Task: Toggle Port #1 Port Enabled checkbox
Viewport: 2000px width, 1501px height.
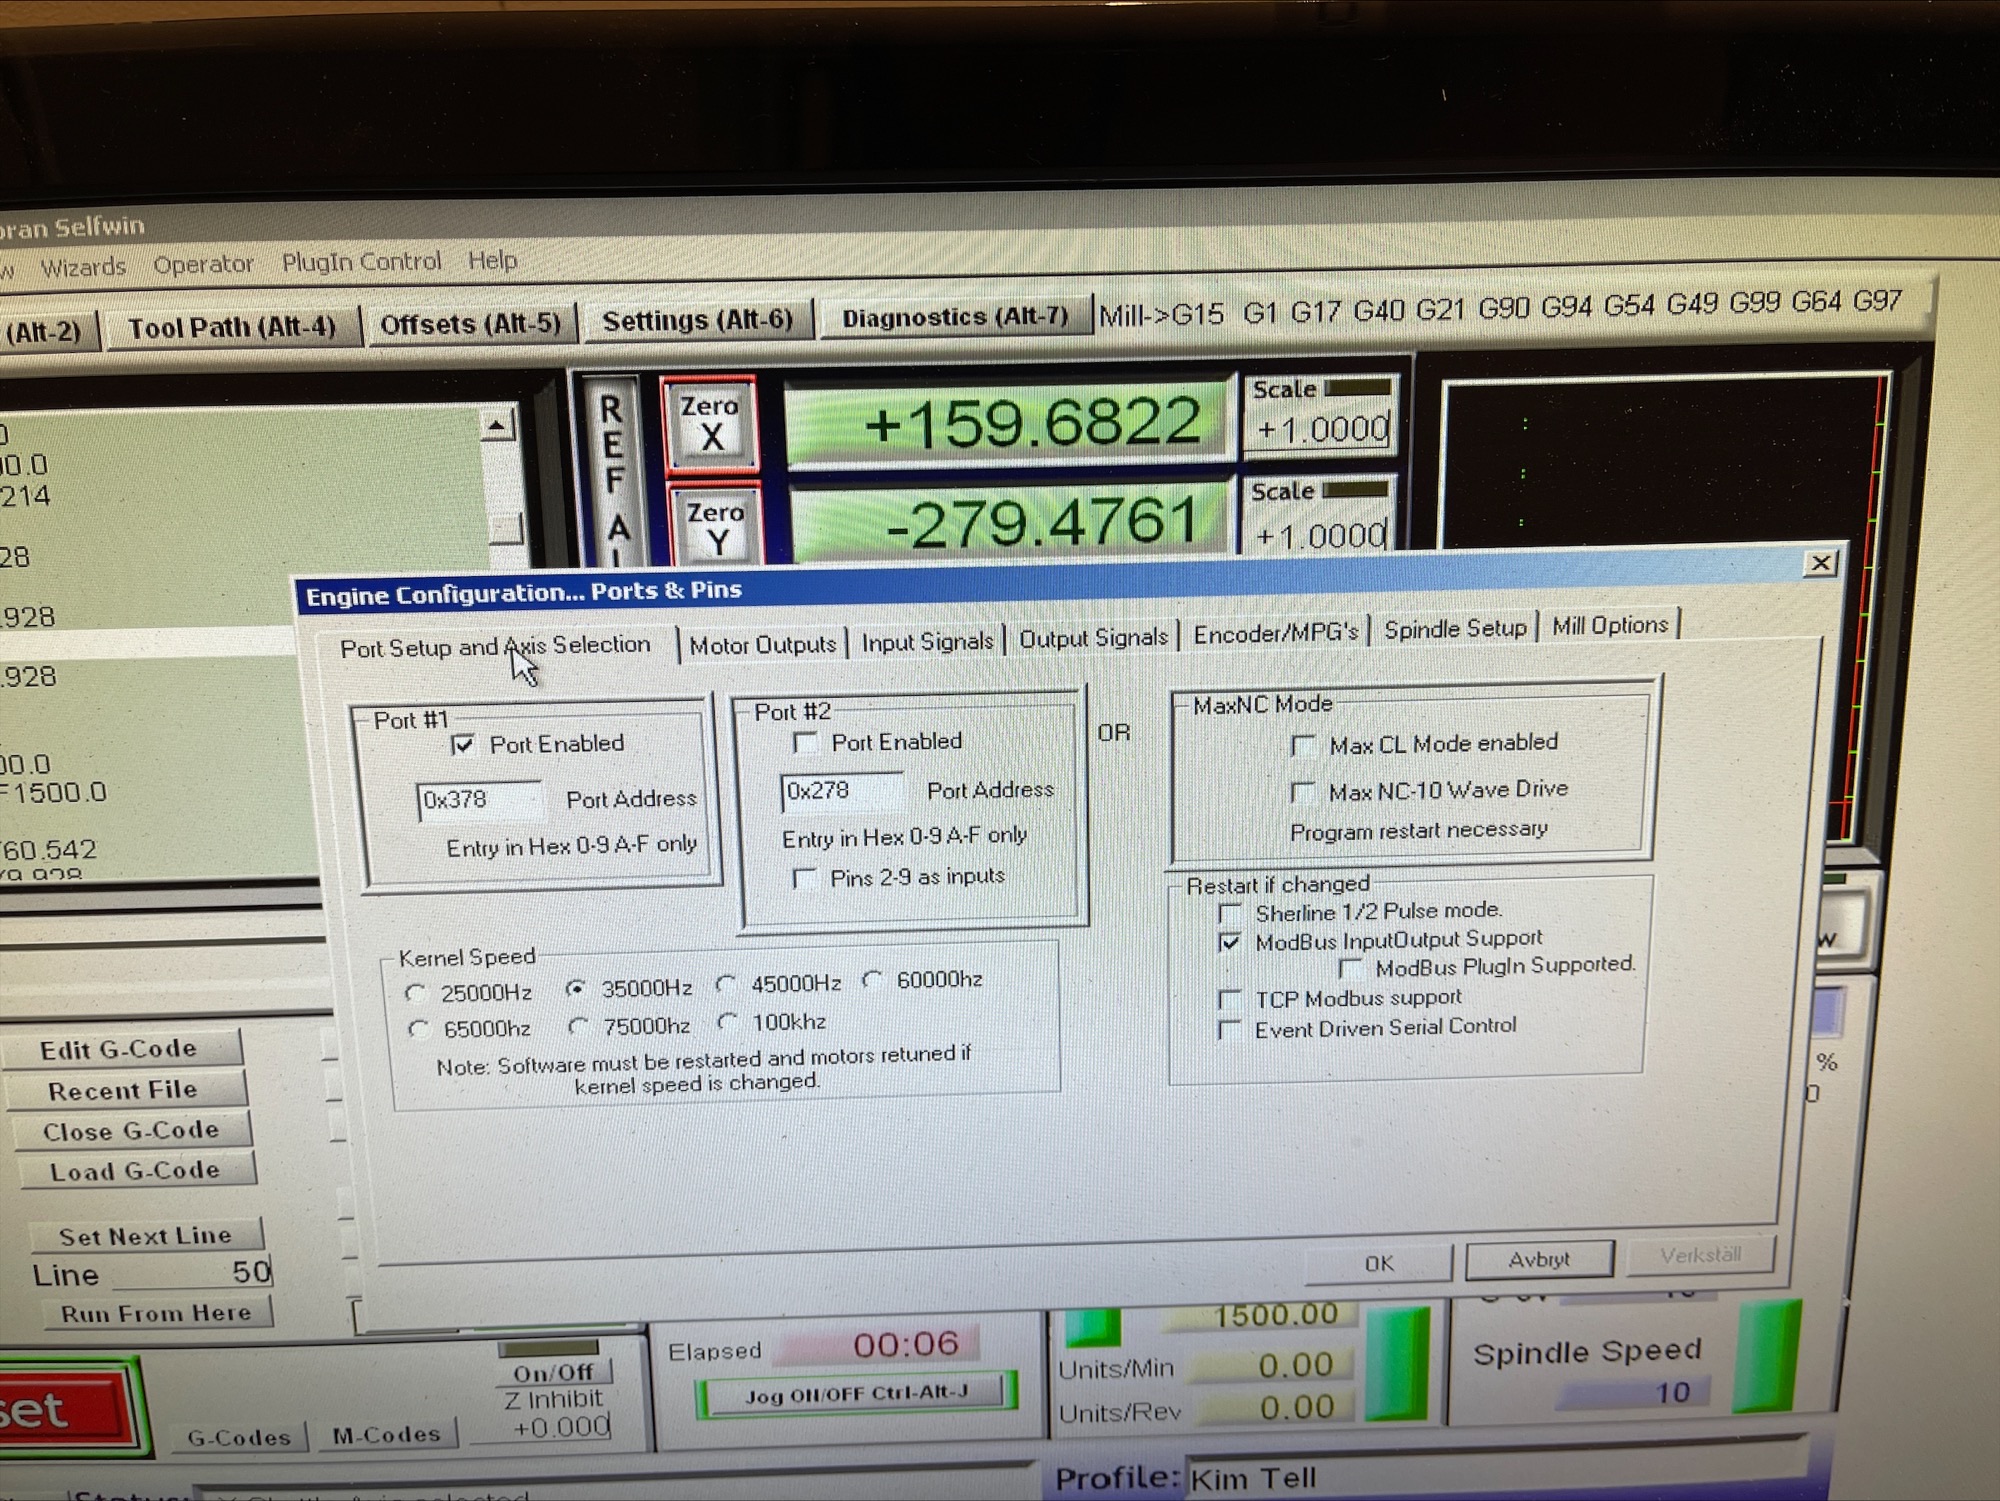Action: coord(463,745)
